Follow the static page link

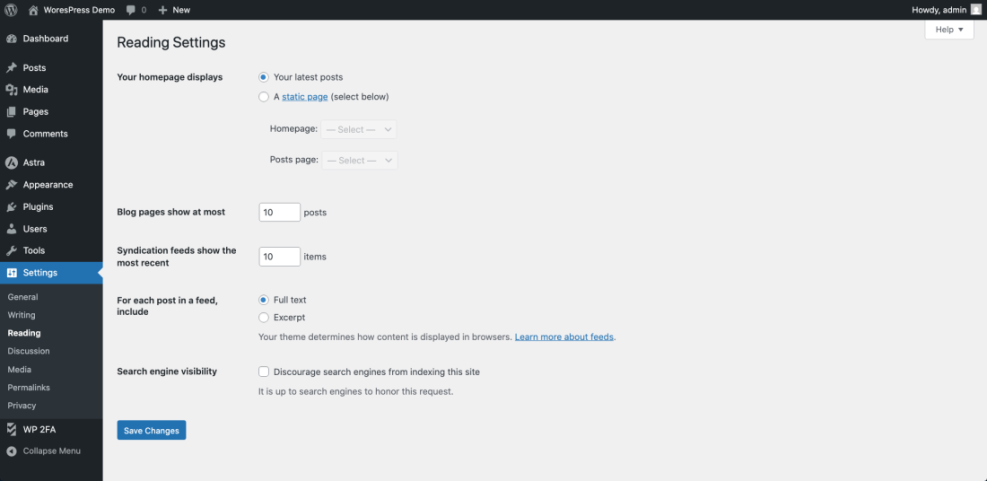point(305,97)
